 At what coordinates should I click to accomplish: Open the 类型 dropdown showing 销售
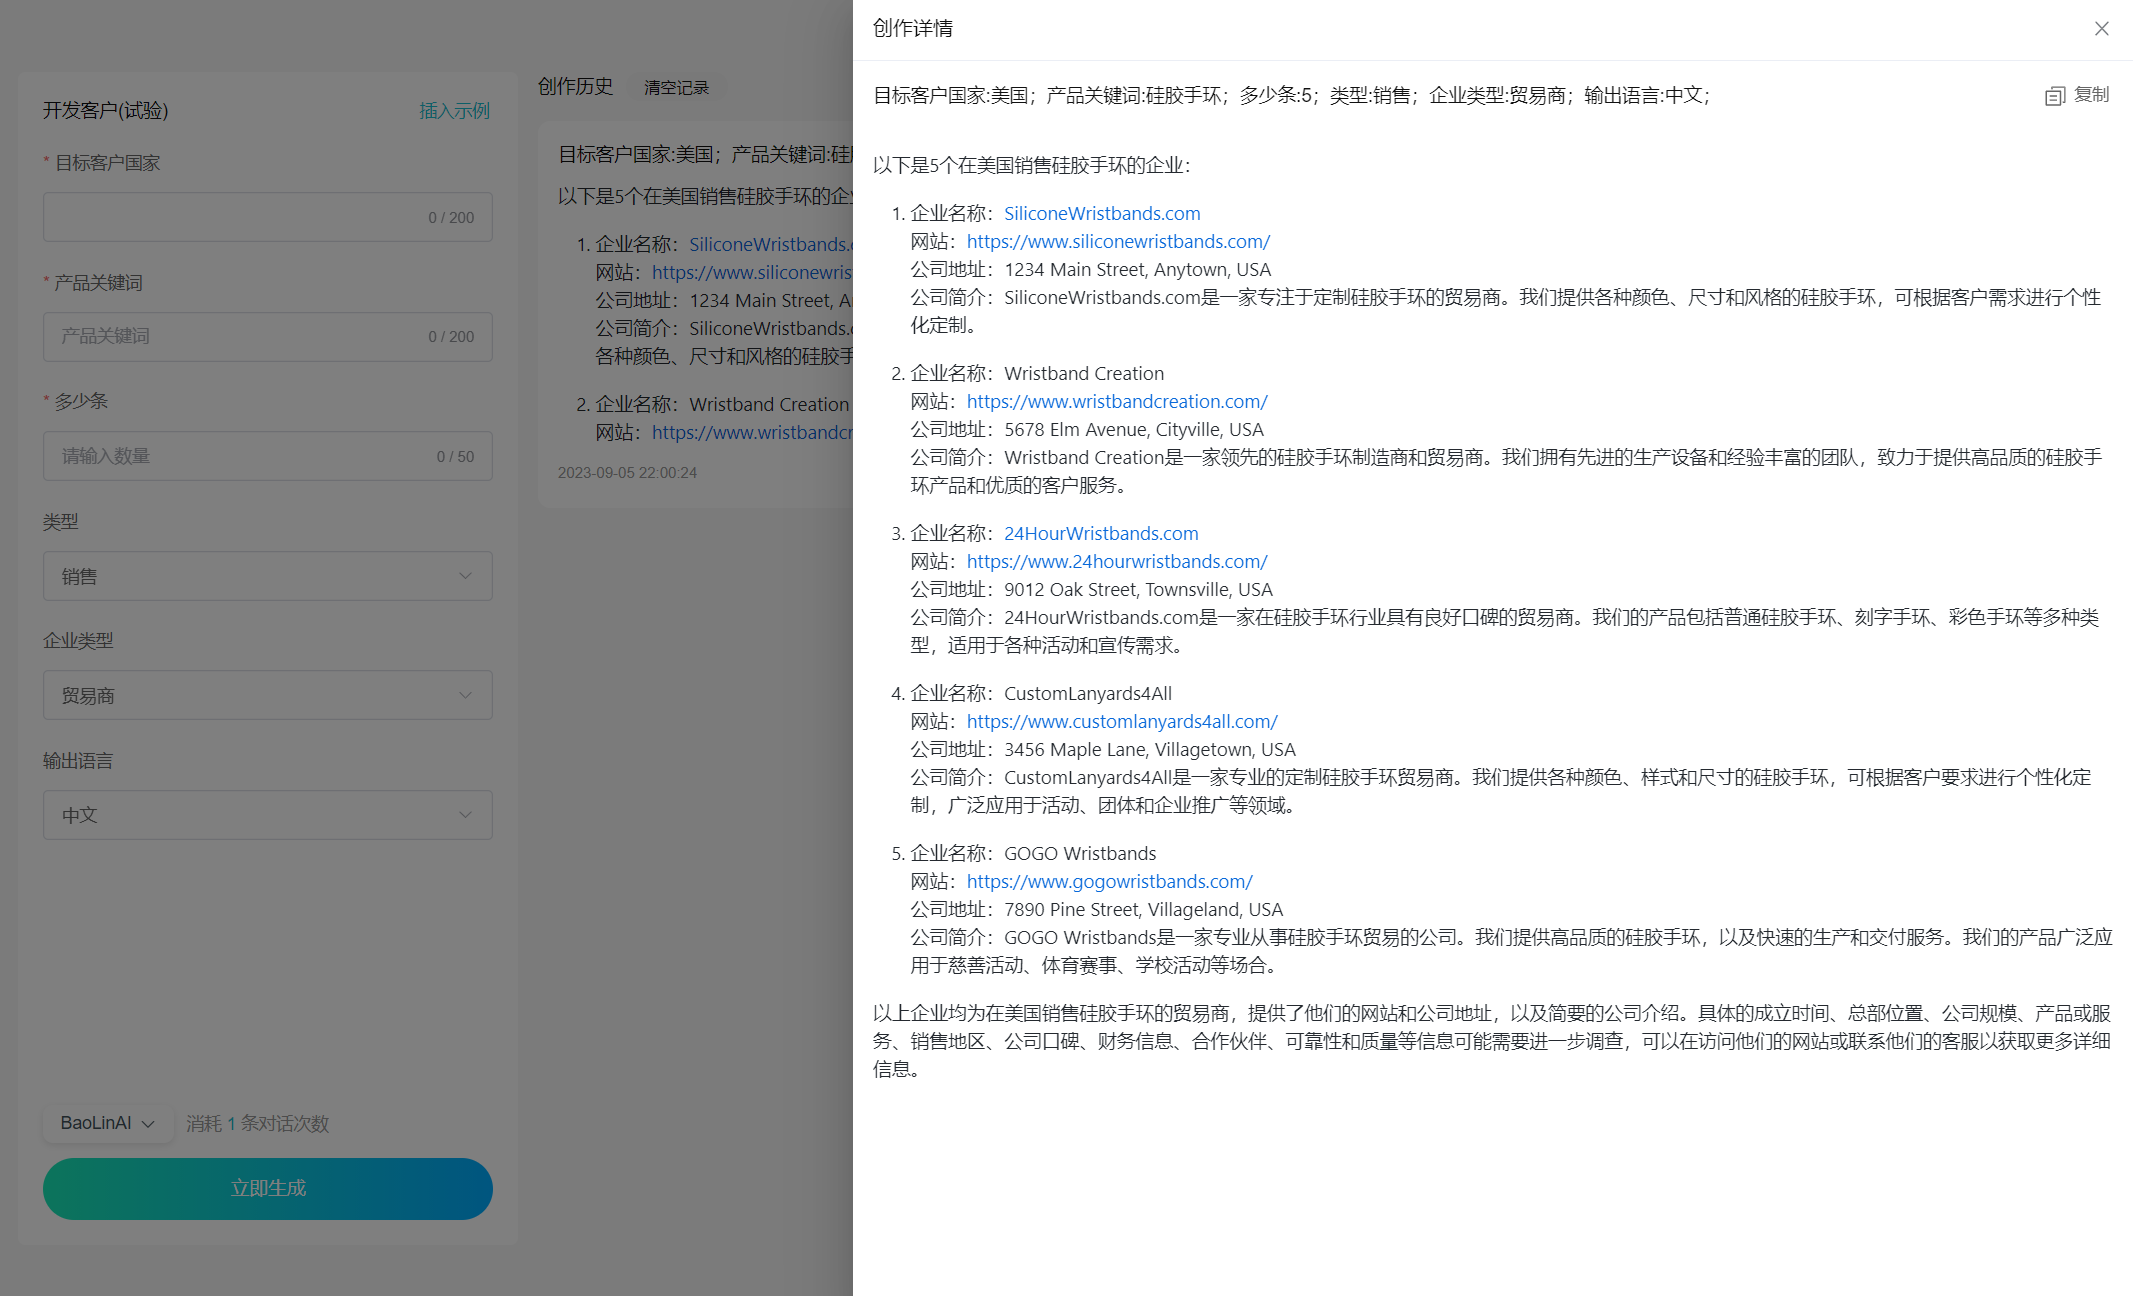268,576
